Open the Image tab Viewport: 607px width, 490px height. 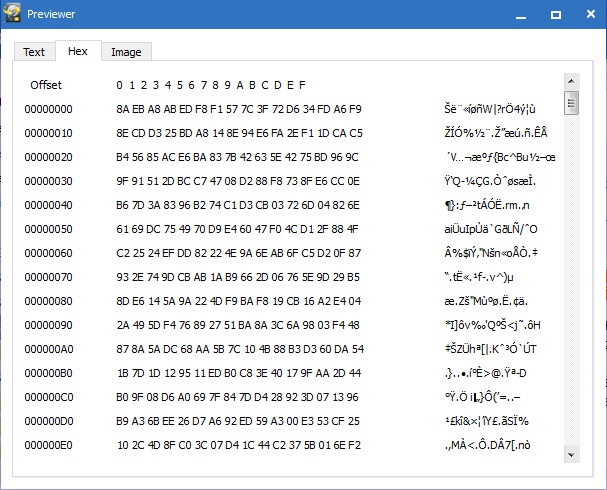tap(126, 52)
